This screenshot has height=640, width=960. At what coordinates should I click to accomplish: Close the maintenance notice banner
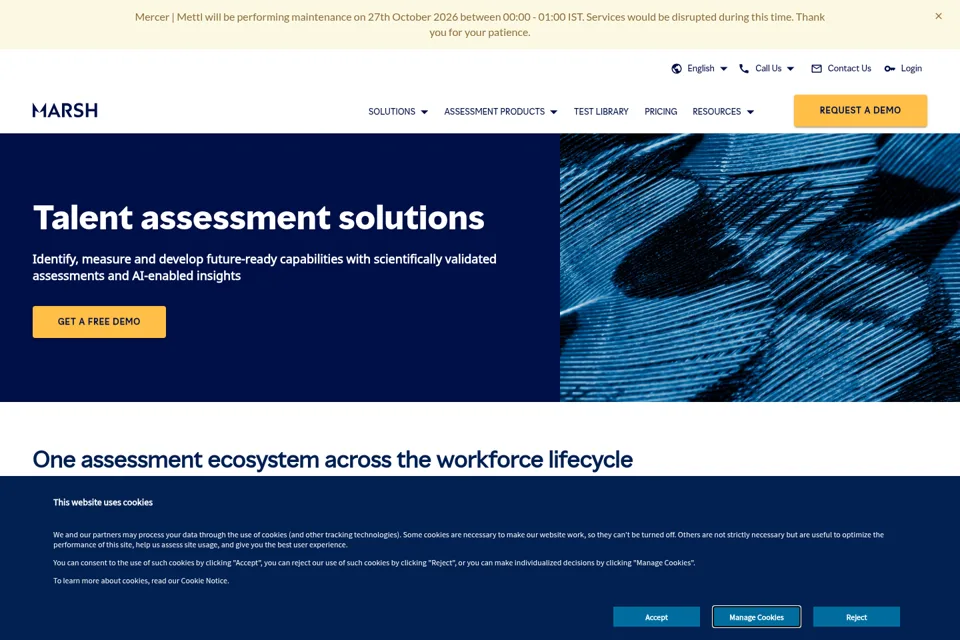coord(938,17)
